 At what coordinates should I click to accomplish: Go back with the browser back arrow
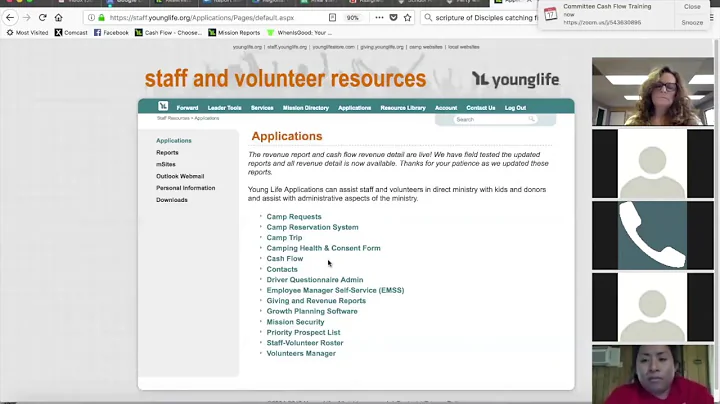click(x=10, y=17)
